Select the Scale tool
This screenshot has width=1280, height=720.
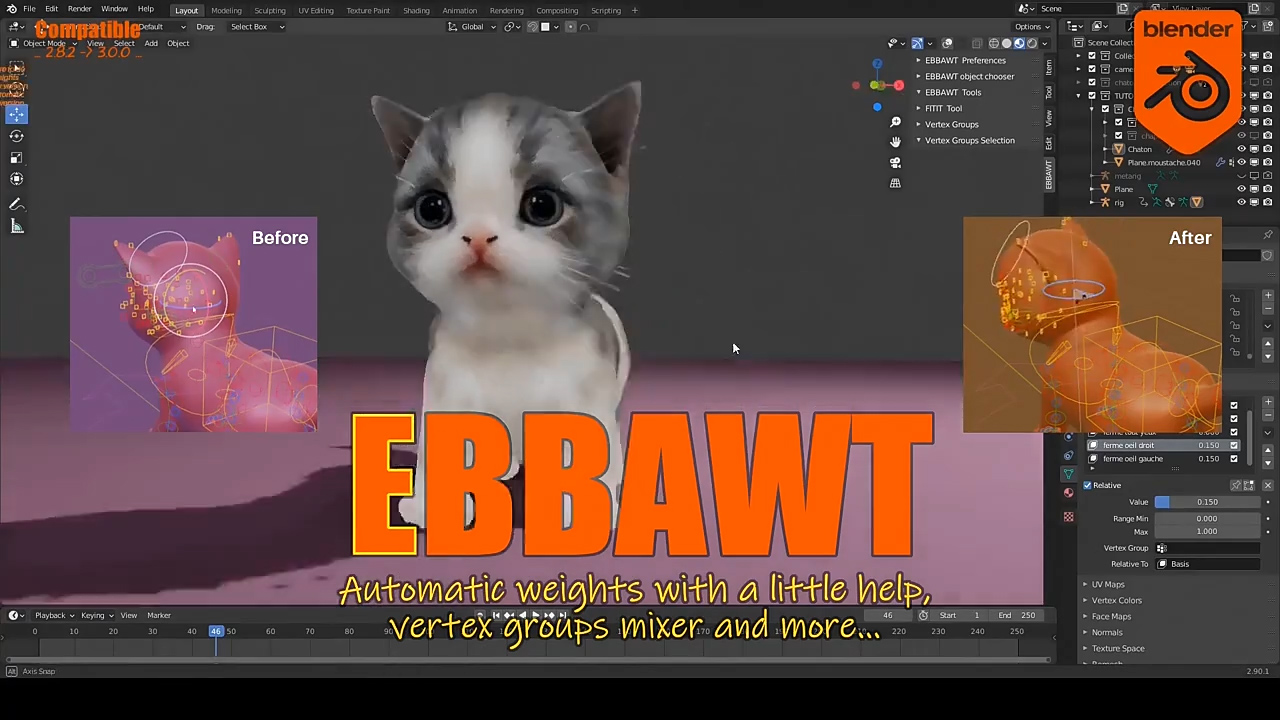pyautogui.click(x=16, y=157)
